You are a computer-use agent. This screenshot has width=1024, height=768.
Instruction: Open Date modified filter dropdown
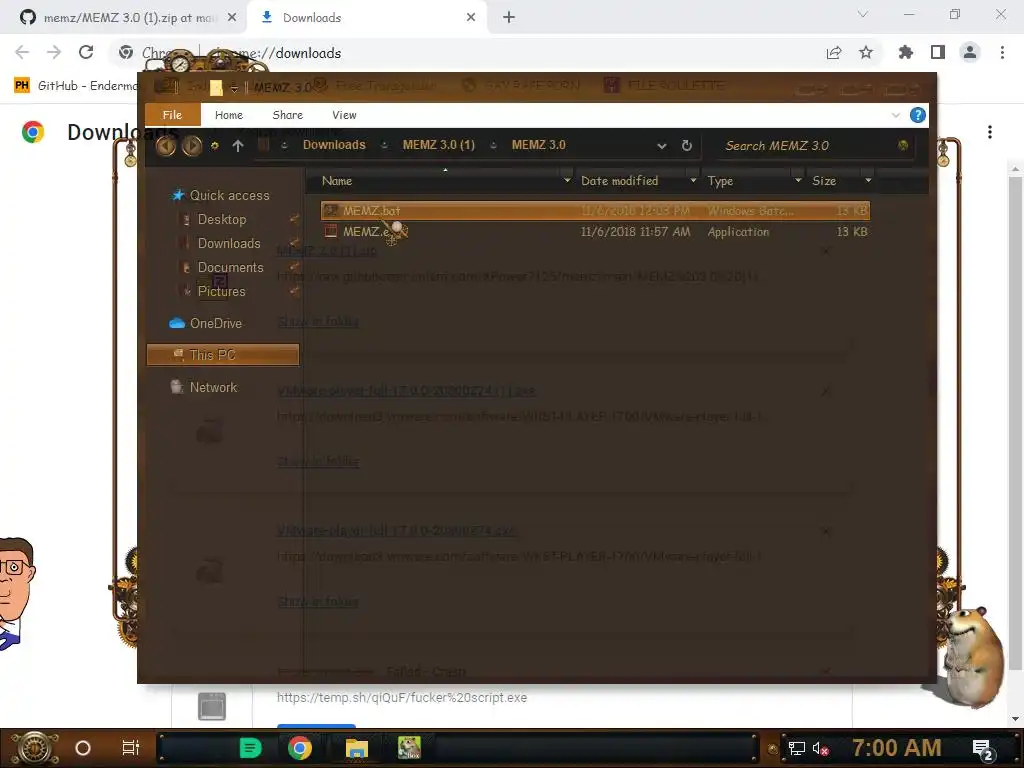tap(693, 181)
